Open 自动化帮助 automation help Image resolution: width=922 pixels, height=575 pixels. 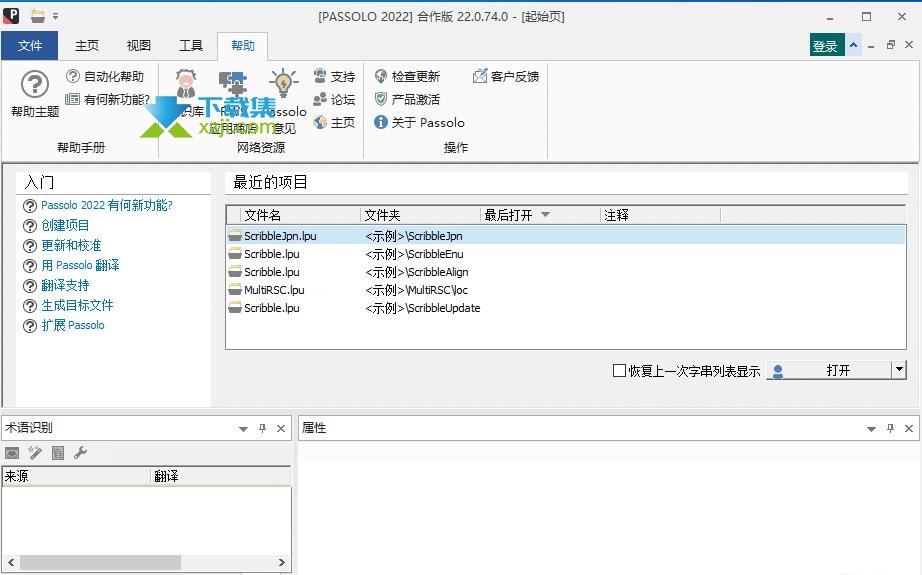[x=105, y=76]
